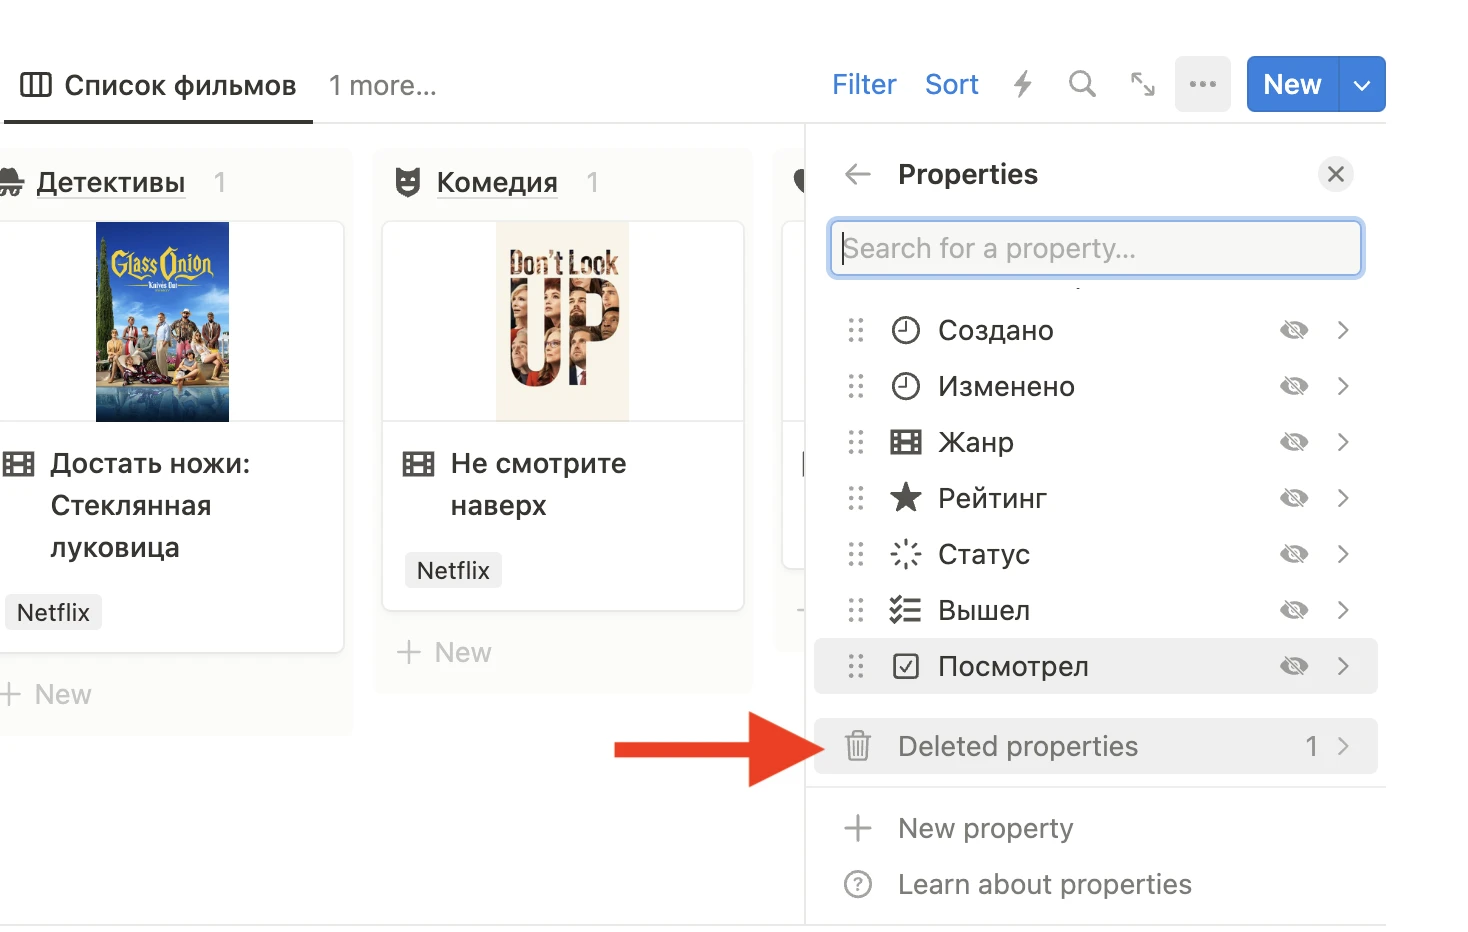
Task: Toggle visibility of Создано property
Action: [x=1294, y=330]
